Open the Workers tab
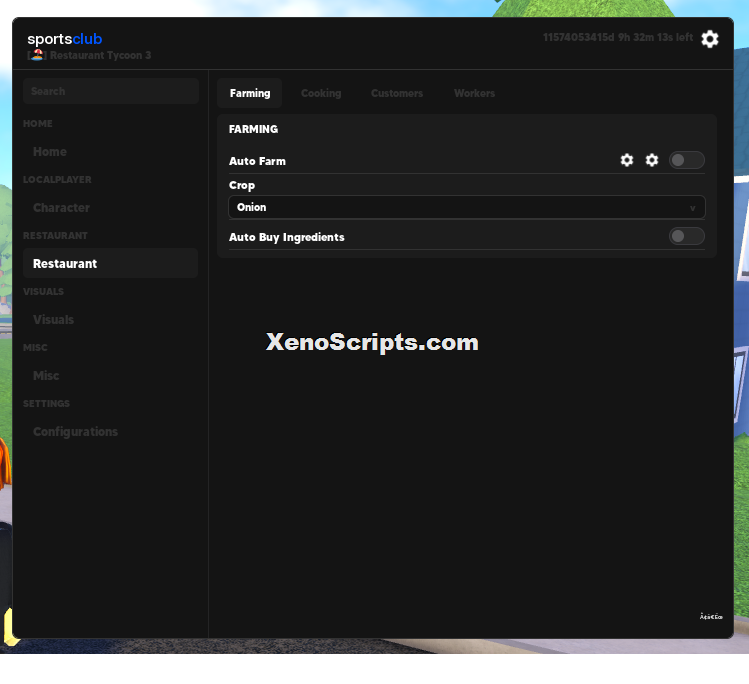The height and width of the screenshot is (684, 749). pos(474,93)
